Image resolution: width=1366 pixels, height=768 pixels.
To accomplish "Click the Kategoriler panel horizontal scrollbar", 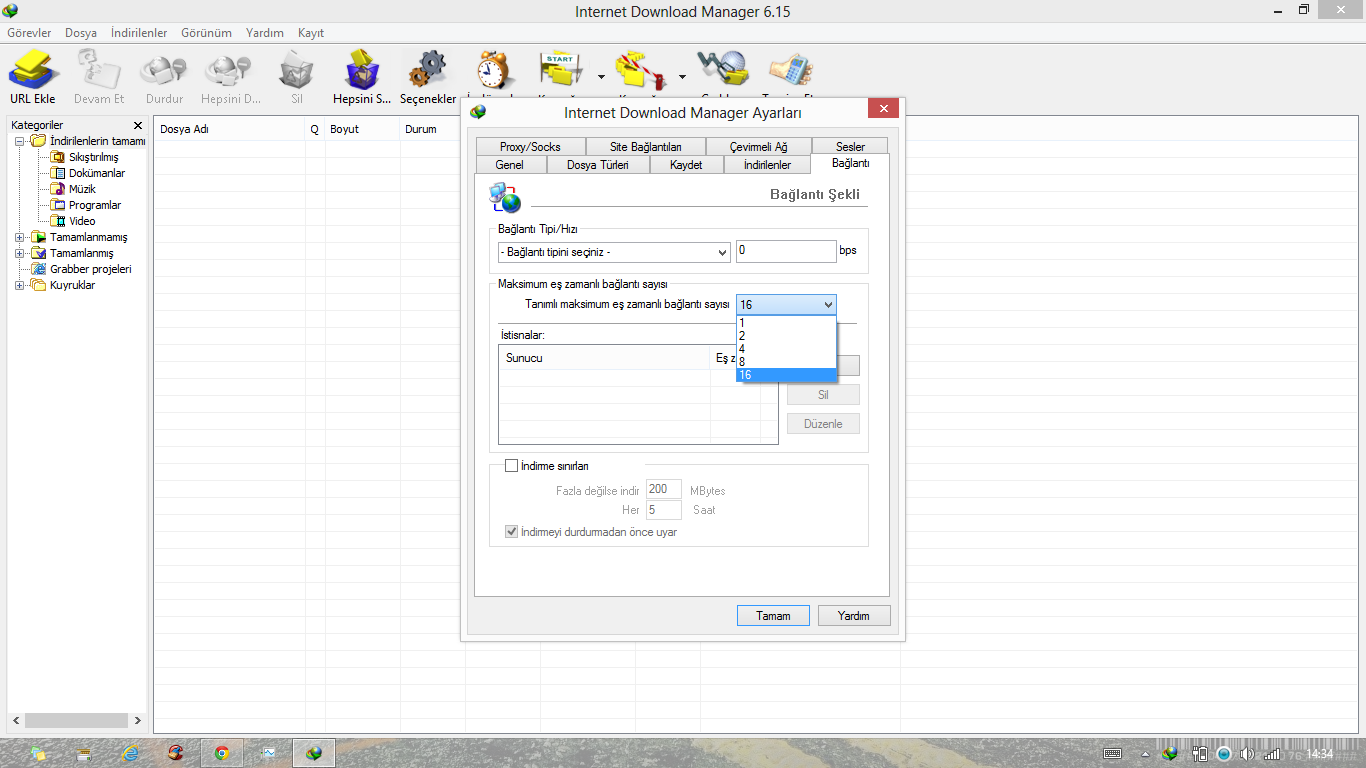I will (77, 720).
